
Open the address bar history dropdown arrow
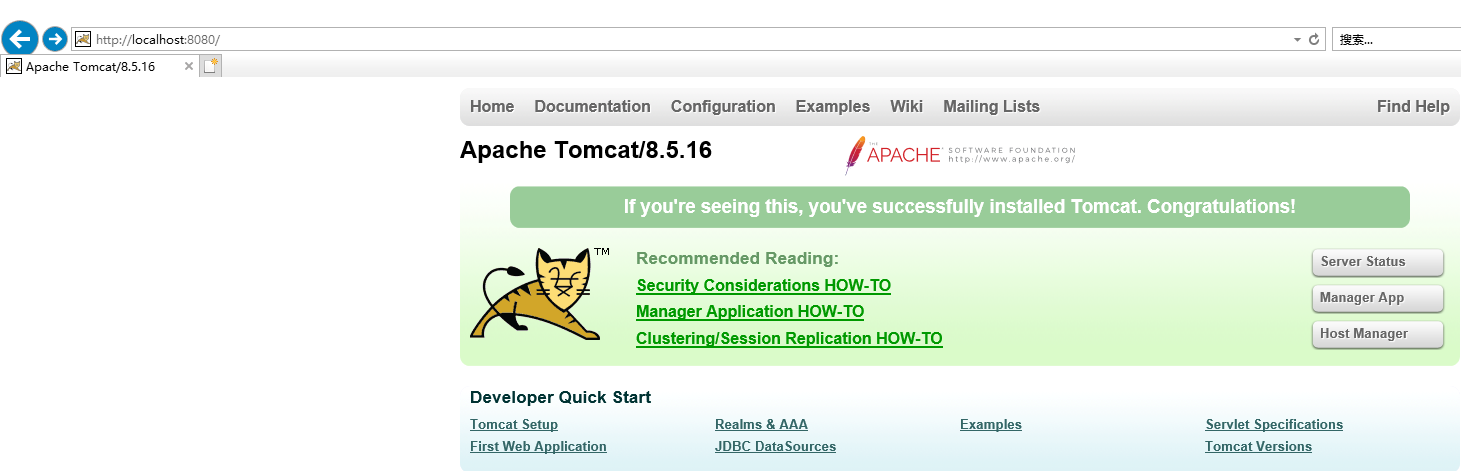pyautogui.click(x=1297, y=40)
